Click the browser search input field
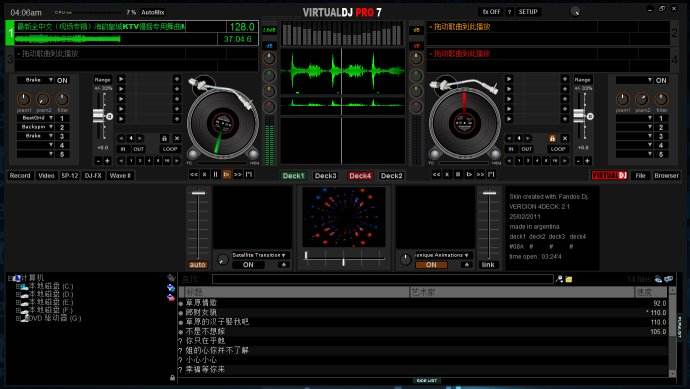Image resolution: width=690 pixels, height=389 pixels. pyautogui.click(x=382, y=279)
